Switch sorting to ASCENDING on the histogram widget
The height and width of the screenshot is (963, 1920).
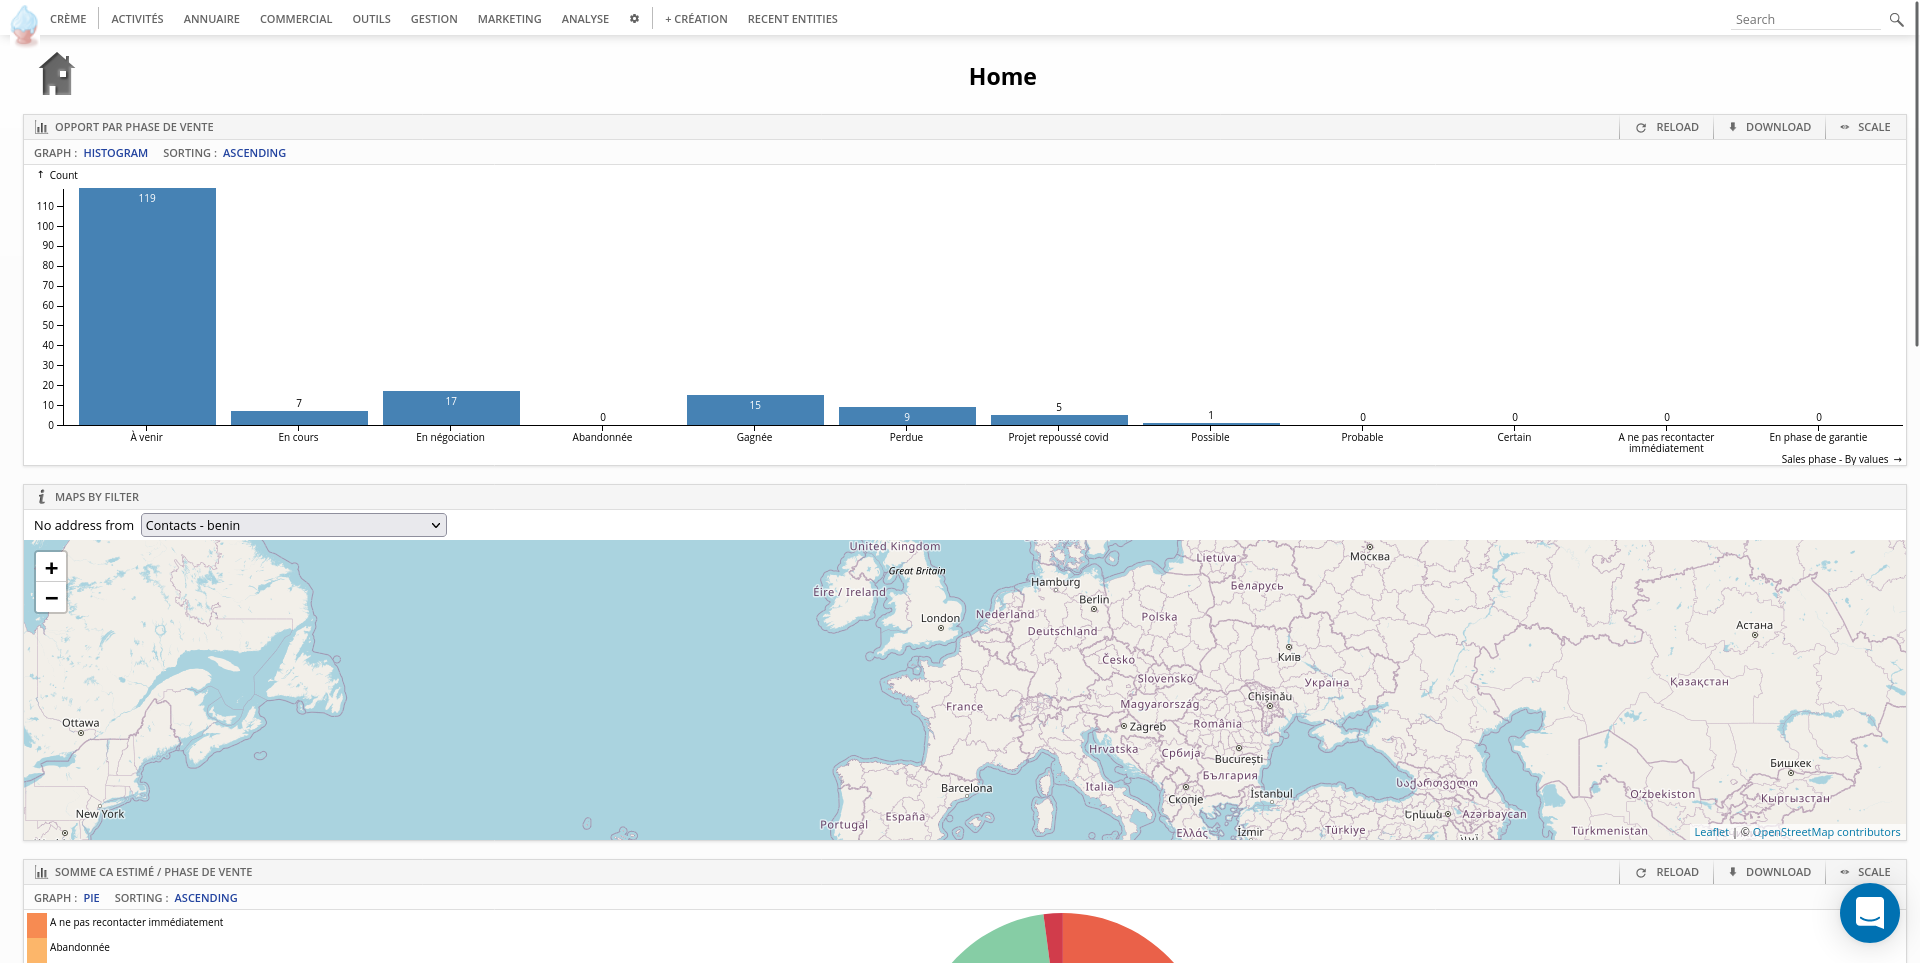254,153
